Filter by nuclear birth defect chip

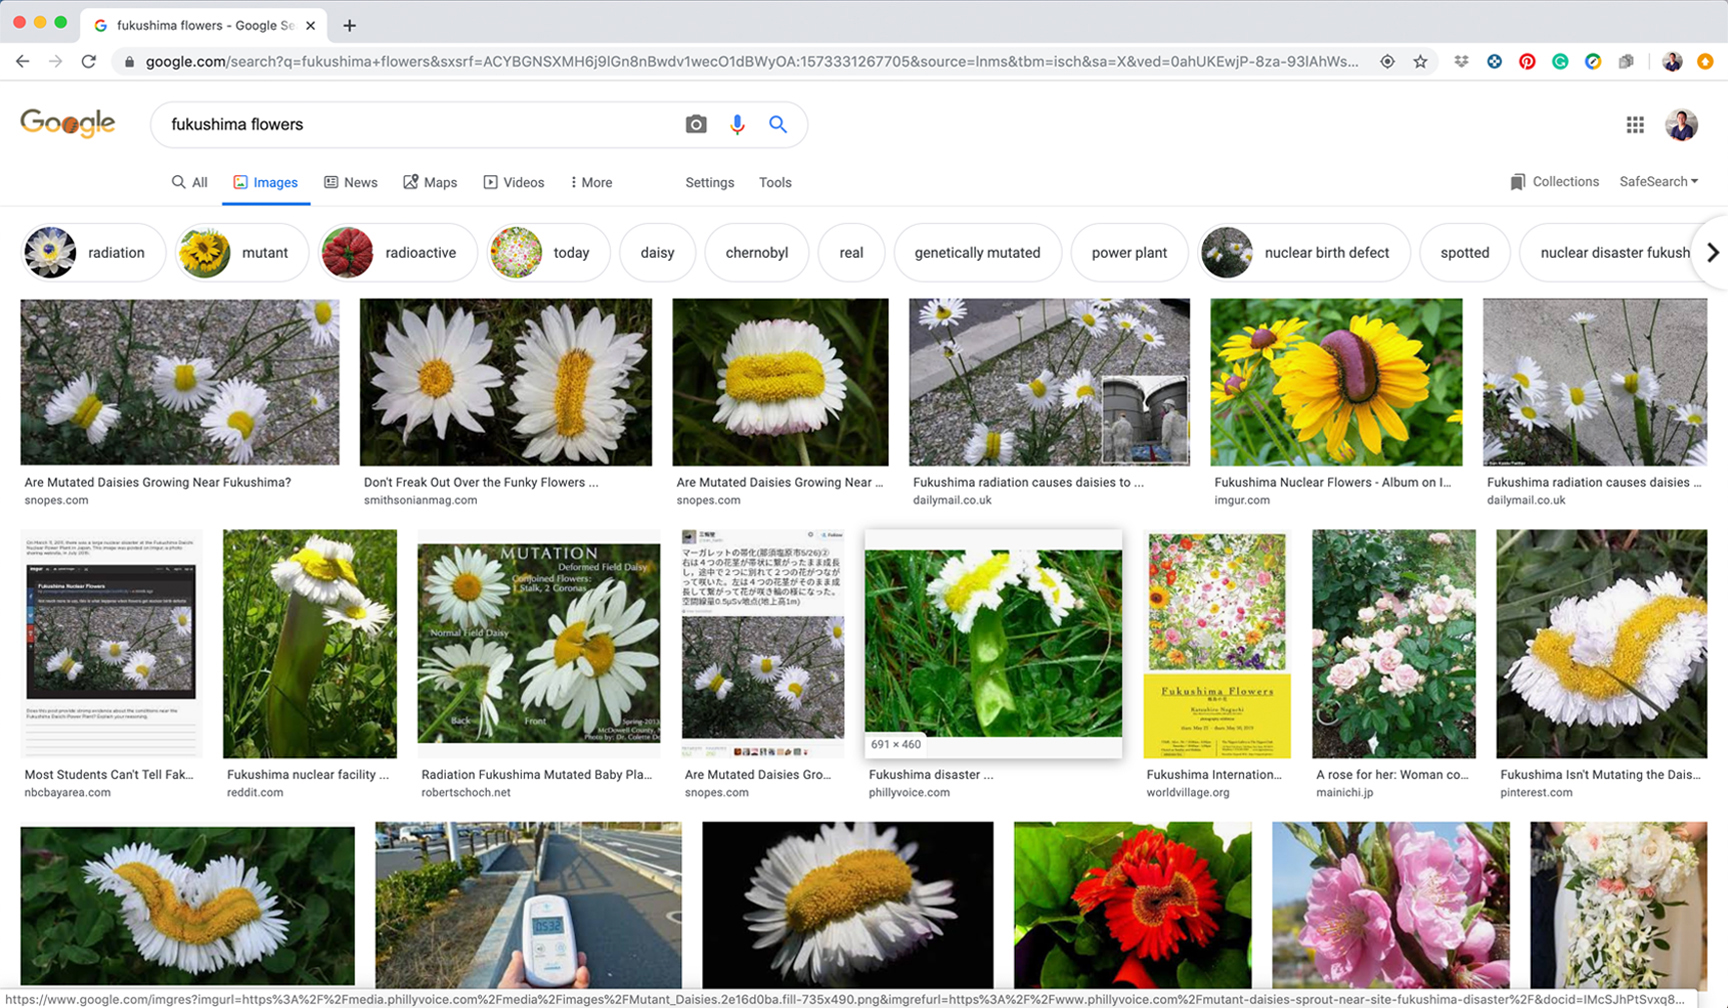[x=1304, y=253]
